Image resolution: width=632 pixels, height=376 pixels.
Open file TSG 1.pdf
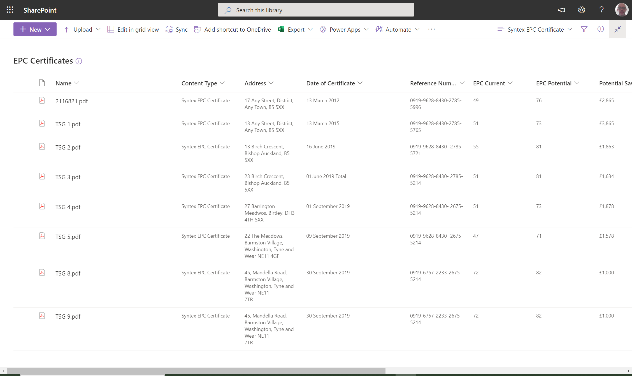tap(68, 124)
